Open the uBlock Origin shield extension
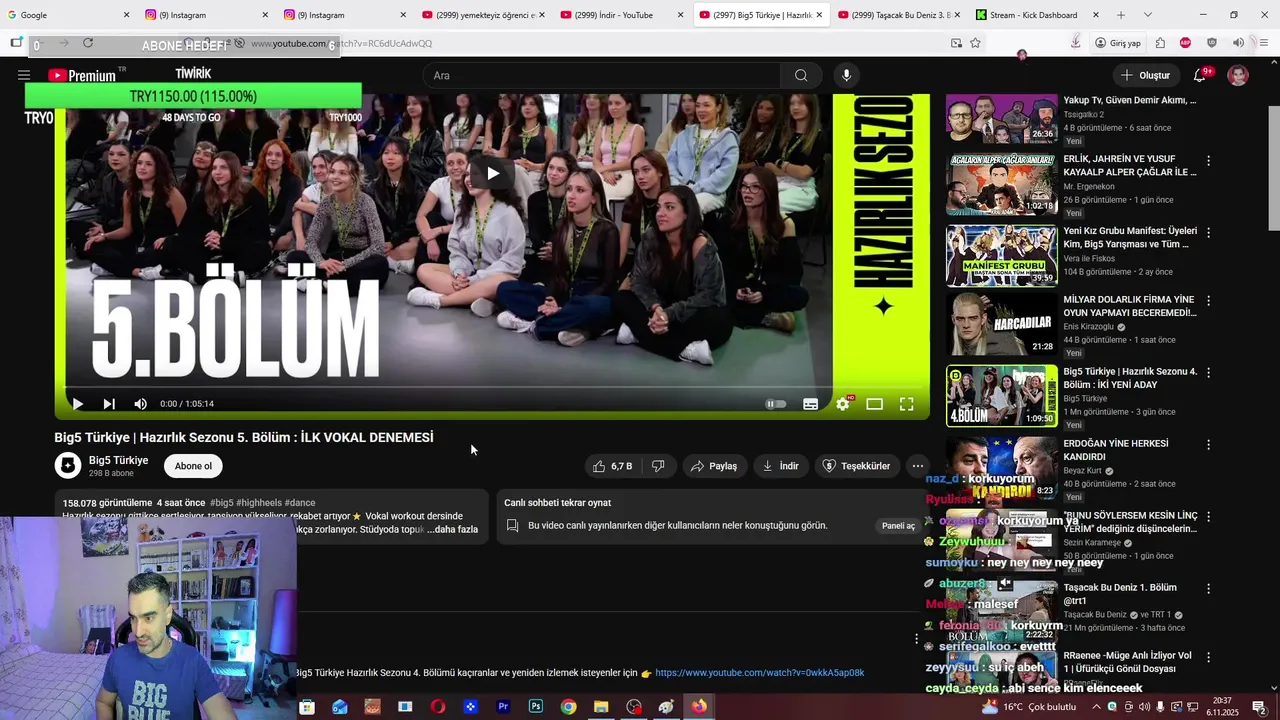1280x720 pixels. pos(1212,43)
